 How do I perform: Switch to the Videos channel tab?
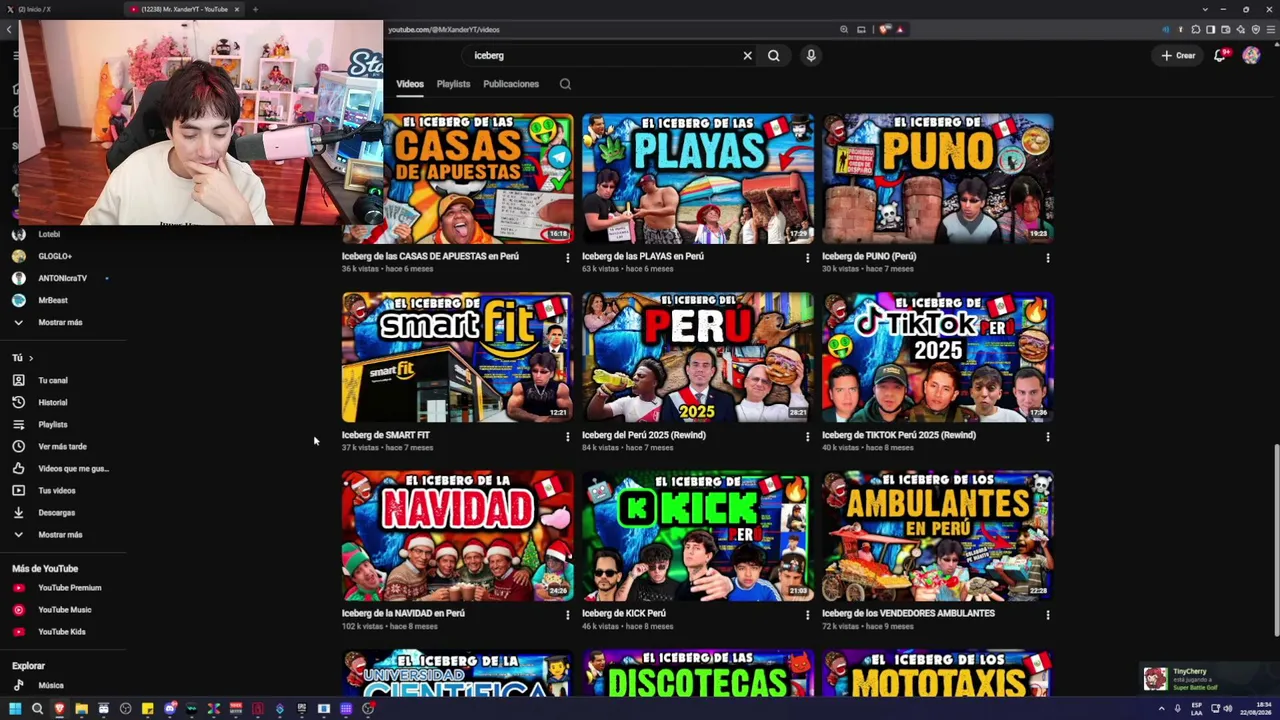tap(410, 84)
